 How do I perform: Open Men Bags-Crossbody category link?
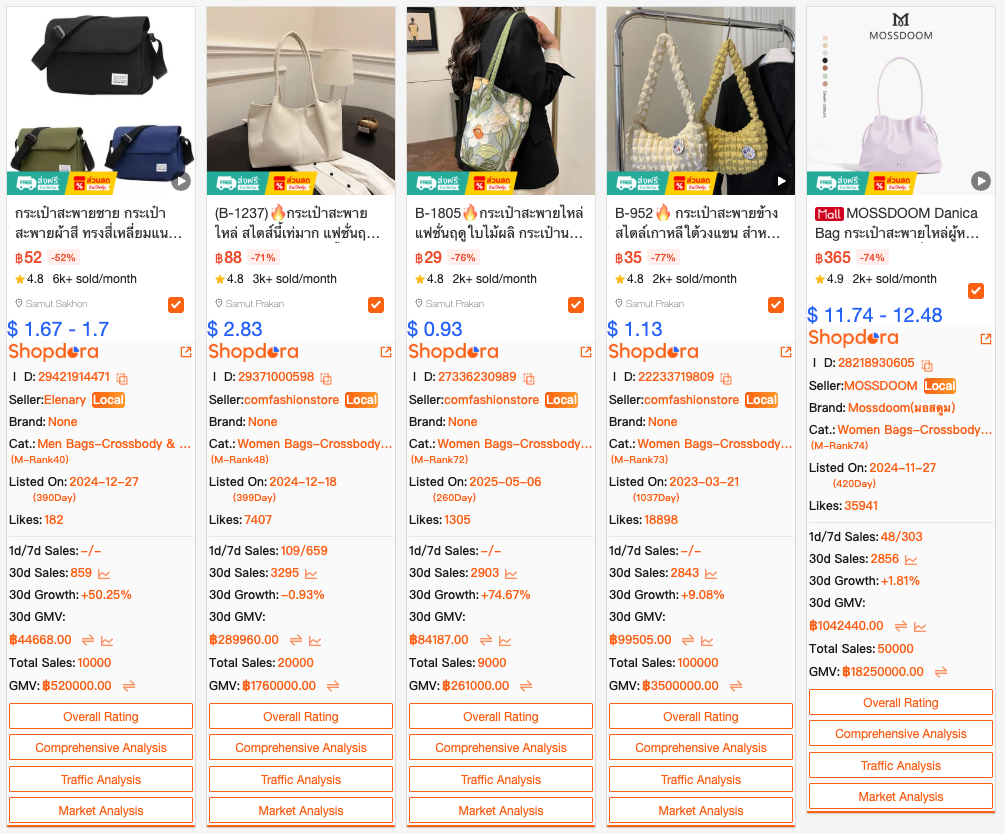click(x=114, y=444)
